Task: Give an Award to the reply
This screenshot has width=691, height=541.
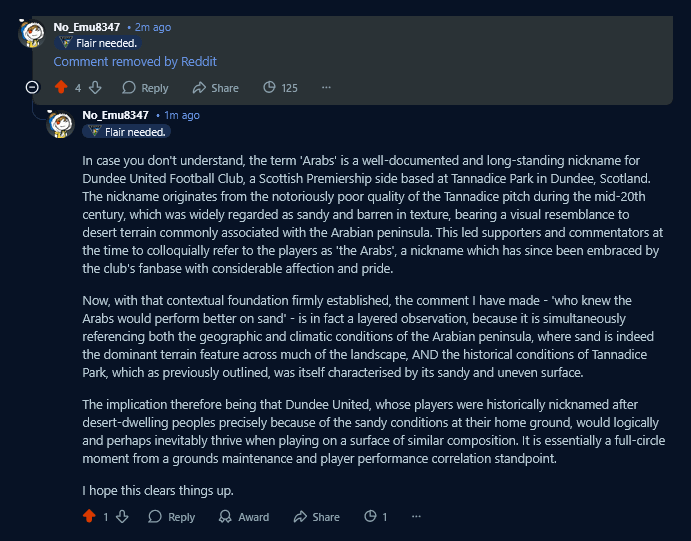Action: [243, 517]
